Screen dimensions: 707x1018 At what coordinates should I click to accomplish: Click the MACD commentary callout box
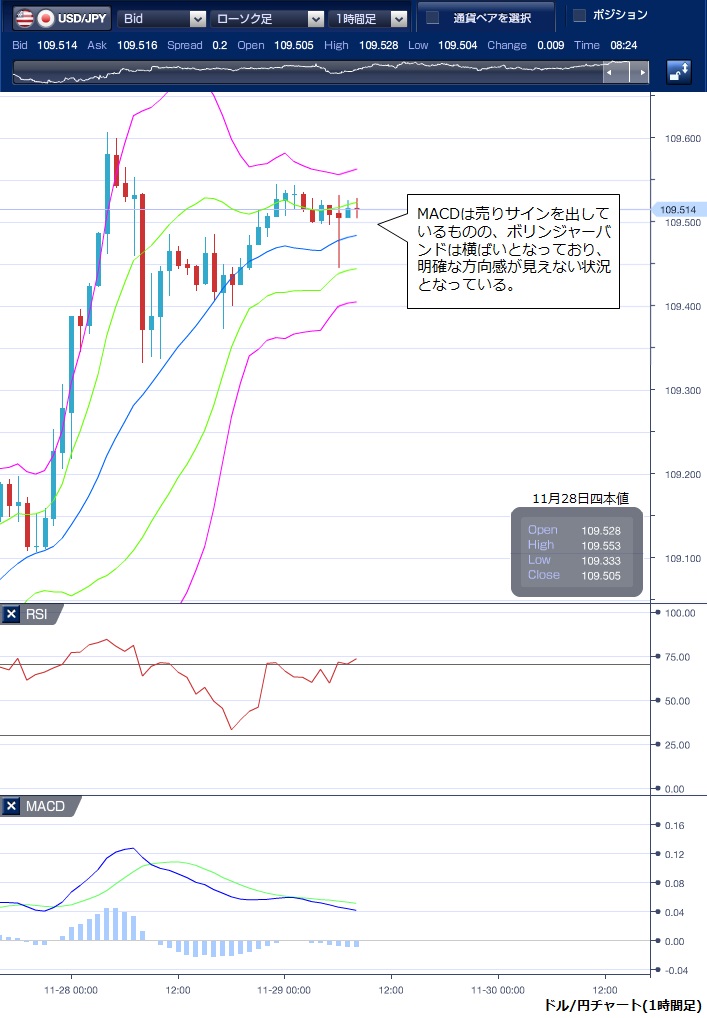514,250
